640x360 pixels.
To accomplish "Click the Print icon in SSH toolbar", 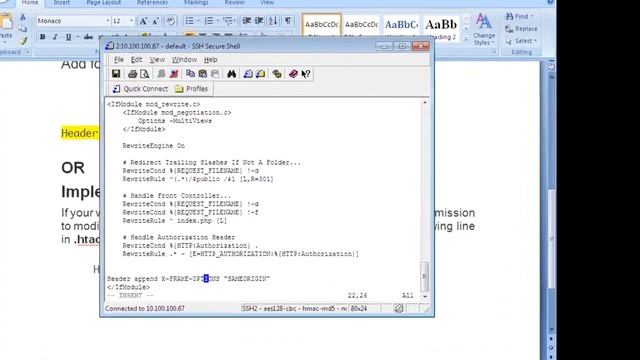I will pos(132,74).
